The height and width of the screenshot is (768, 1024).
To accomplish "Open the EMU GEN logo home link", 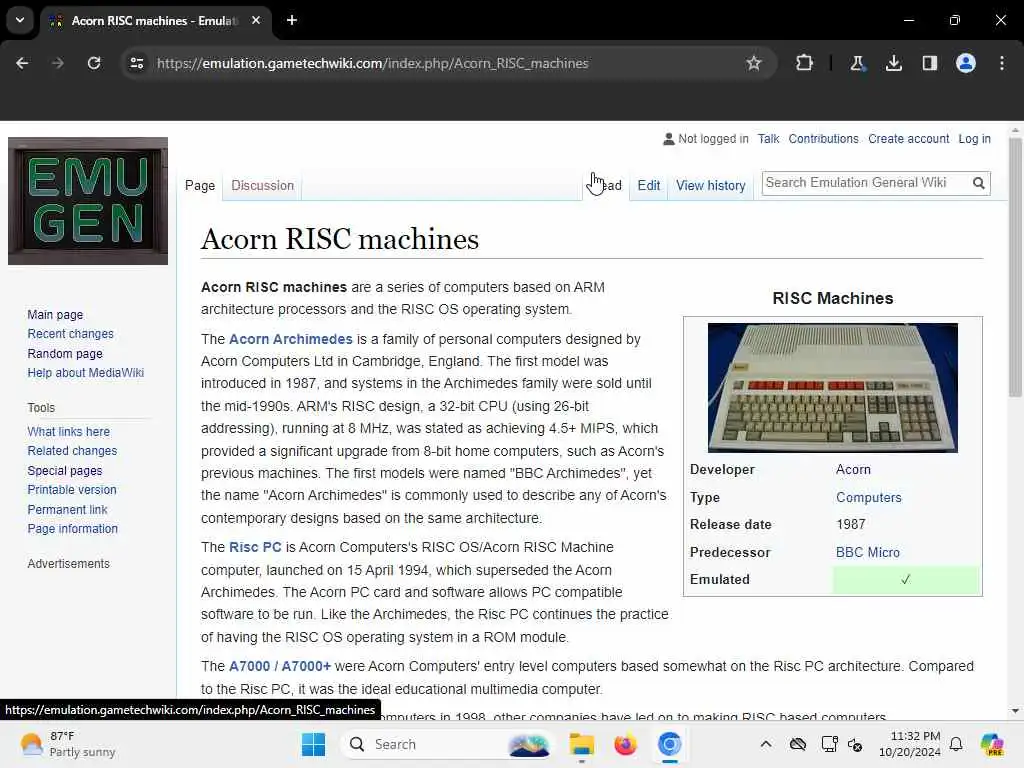I will click(88, 201).
